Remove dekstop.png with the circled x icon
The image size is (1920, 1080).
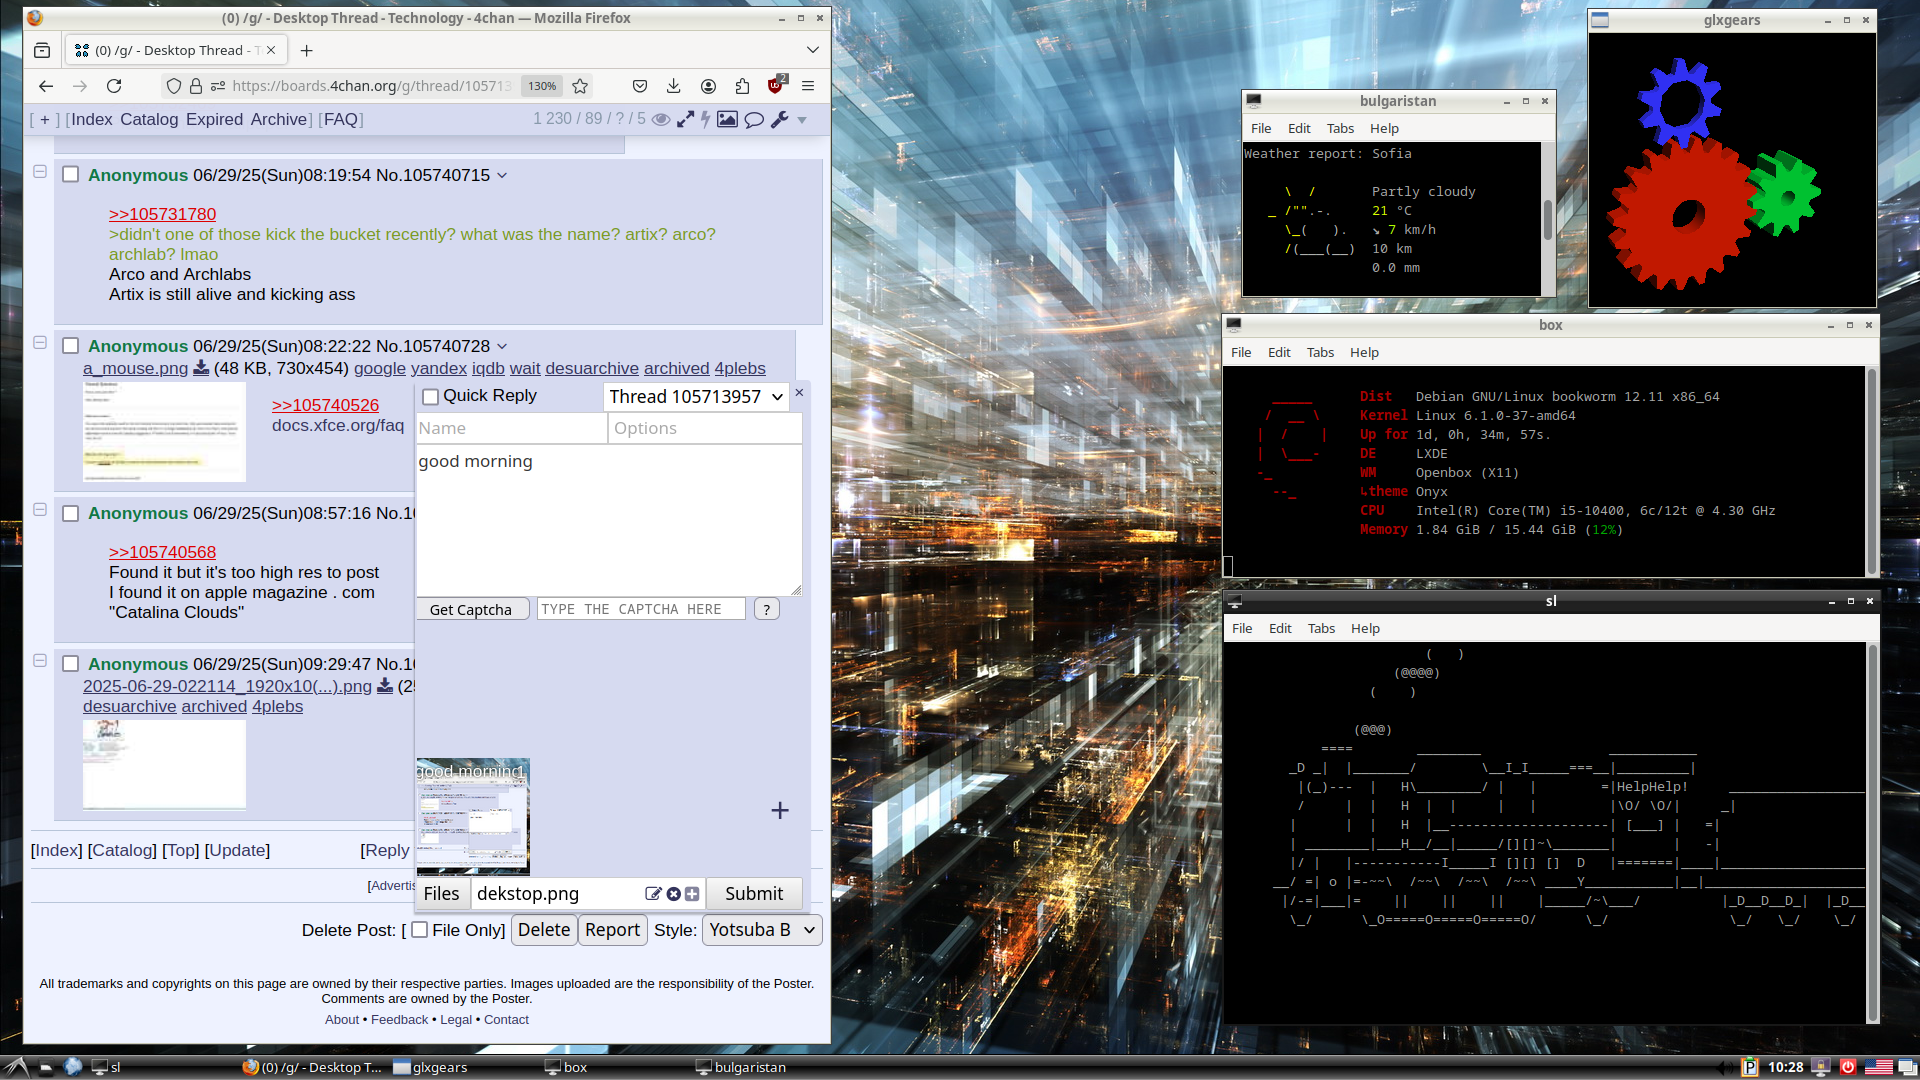674,894
